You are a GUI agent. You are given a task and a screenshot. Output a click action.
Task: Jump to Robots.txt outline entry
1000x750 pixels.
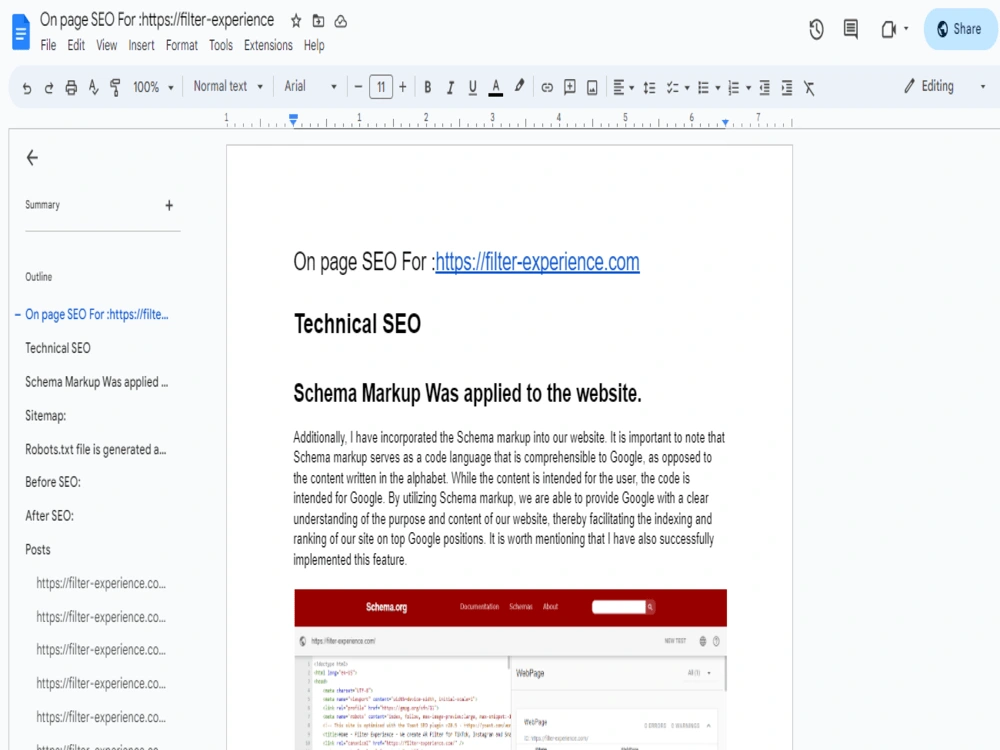(x=96, y=450)
